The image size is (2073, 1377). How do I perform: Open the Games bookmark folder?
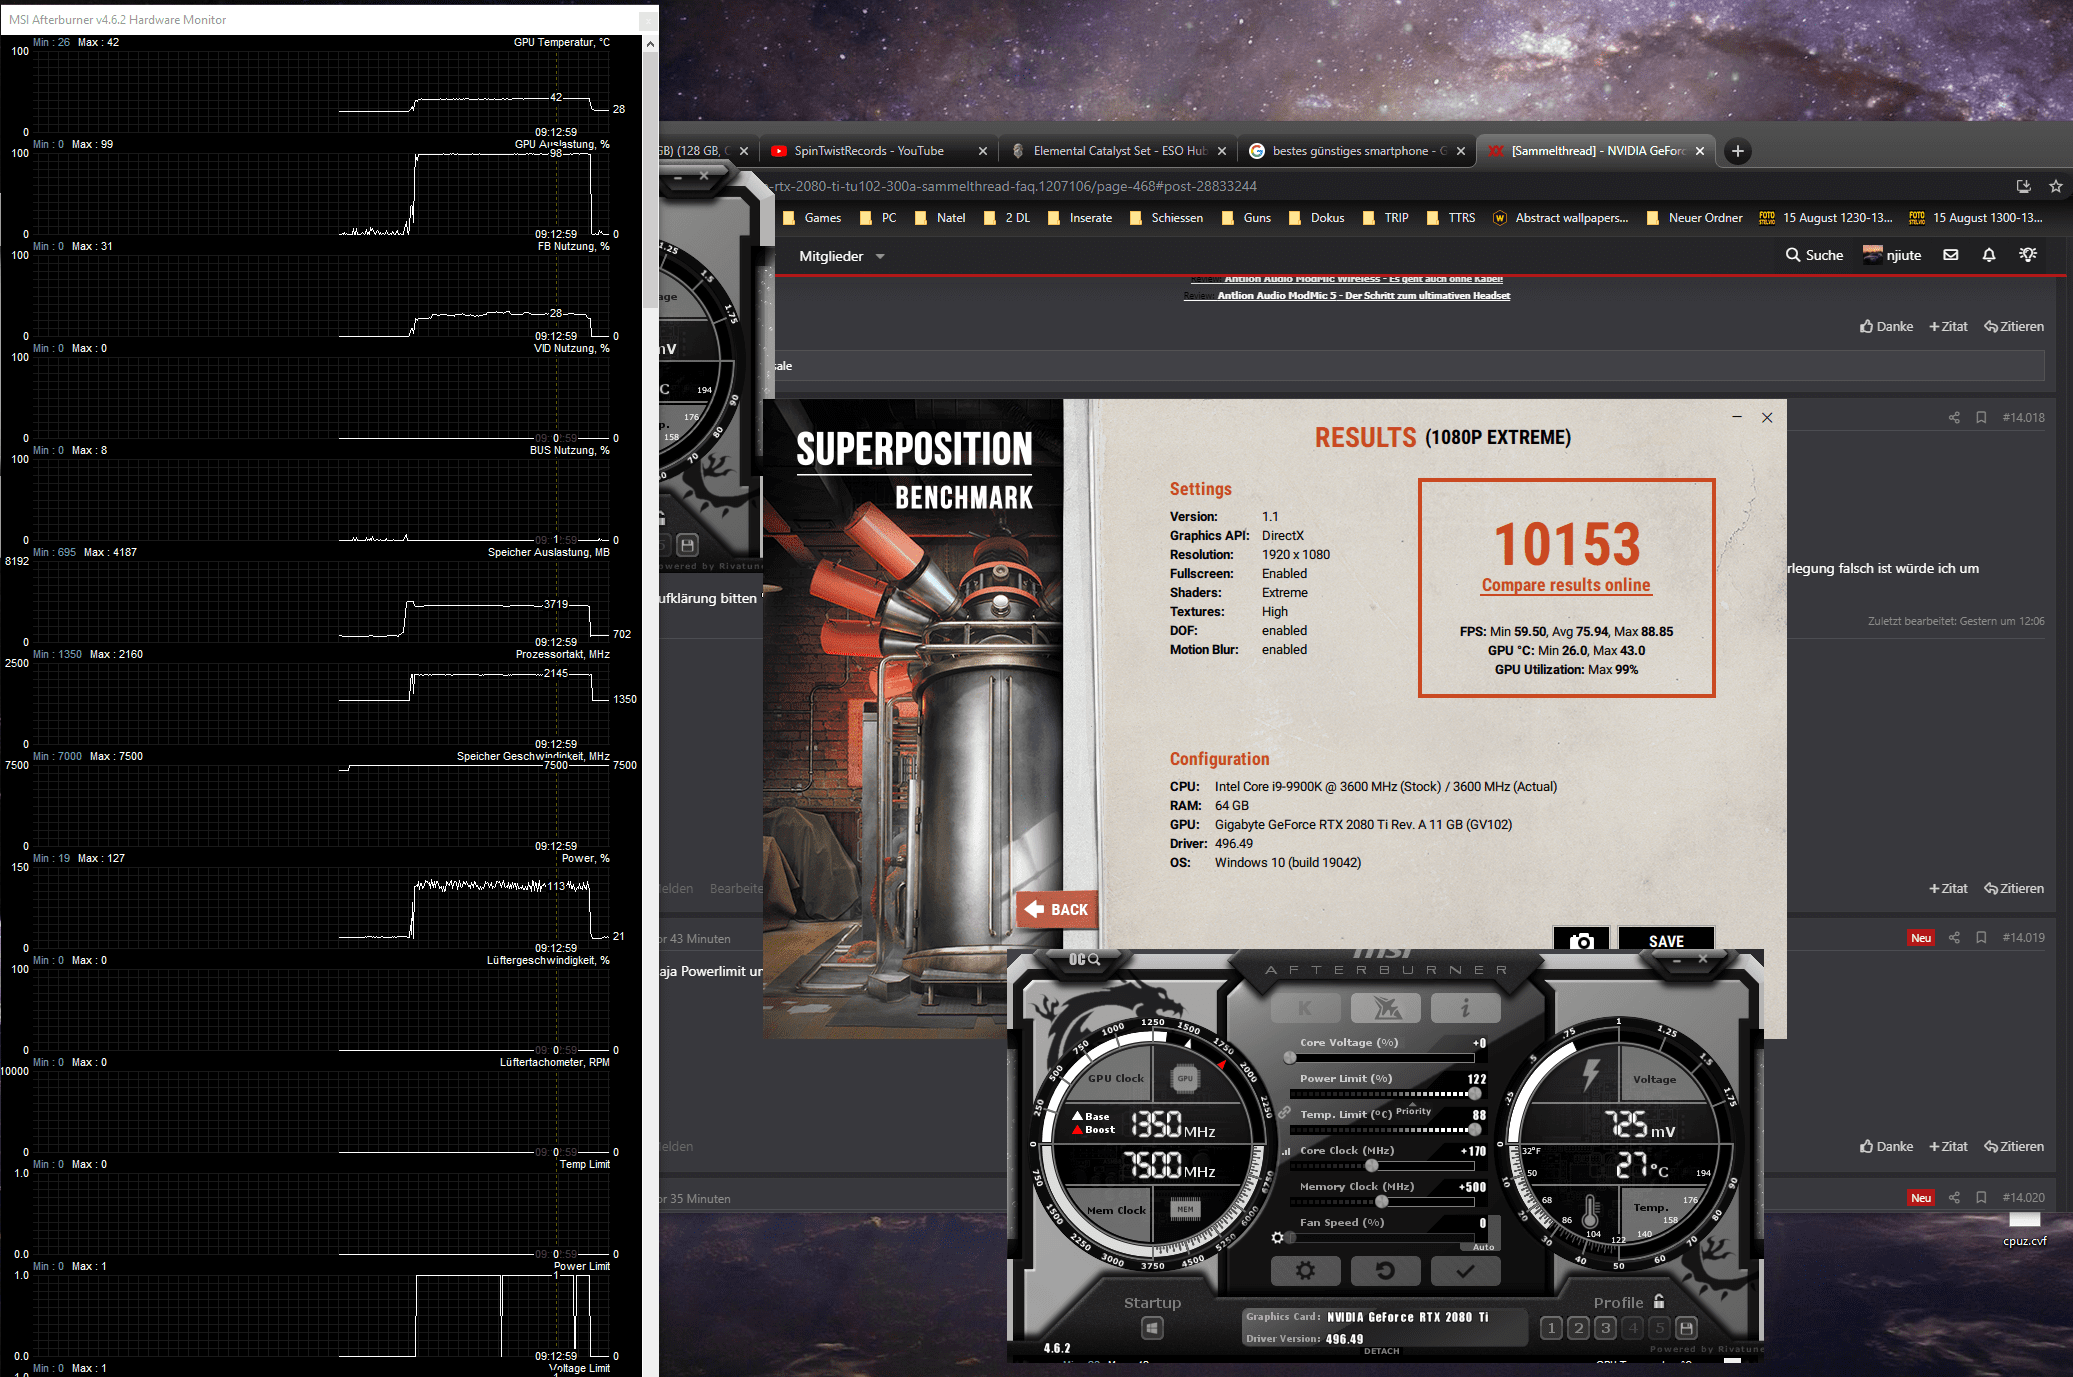[812, 218]
